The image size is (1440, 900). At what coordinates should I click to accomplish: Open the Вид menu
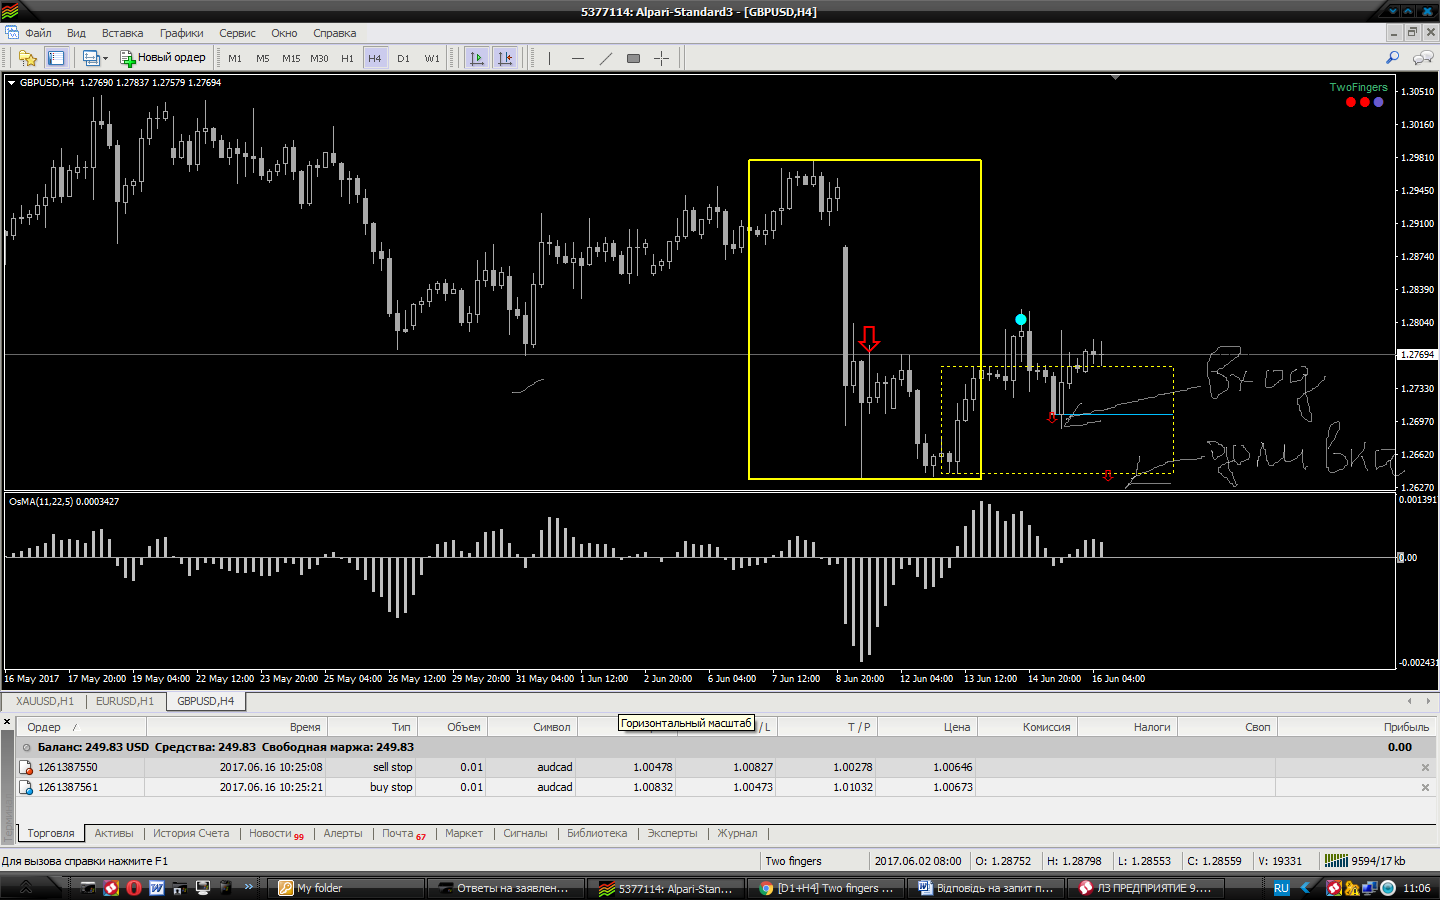tap(76, 33)
